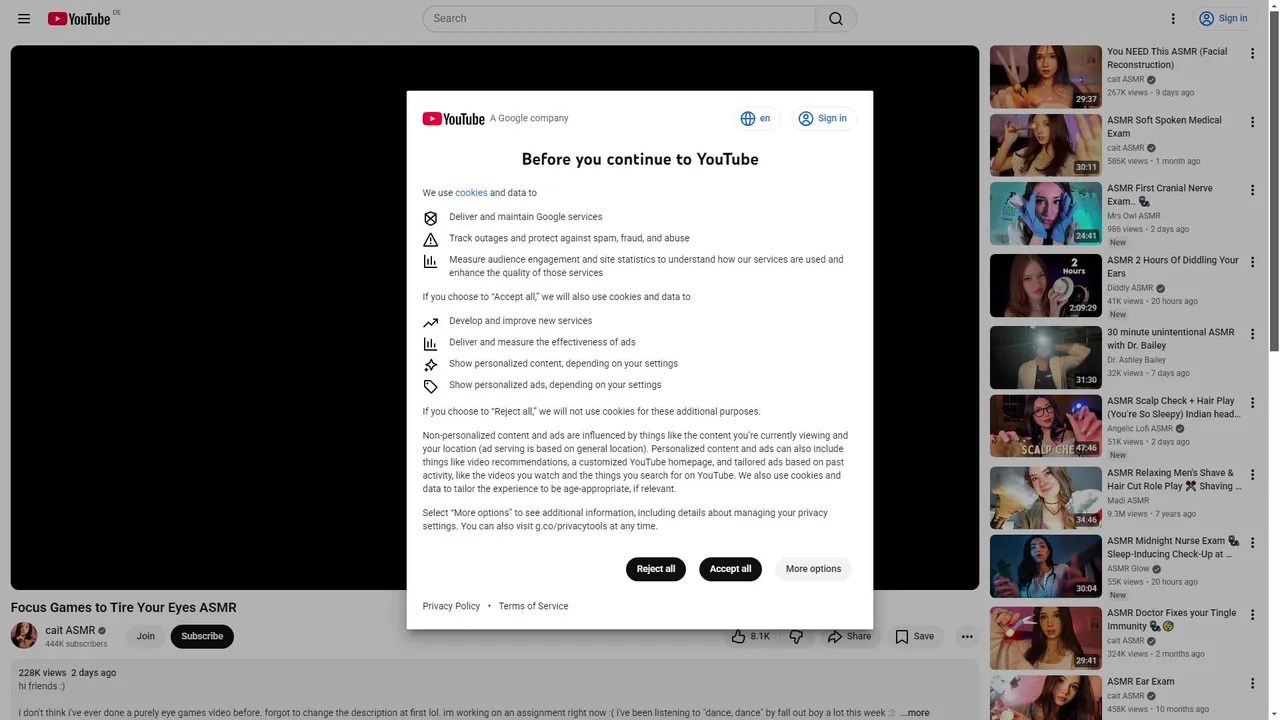The height and width of the screenshot is (720, 1280).
Task: Open 'ASMR First Cranial Nerve Exam' thumbnail
Action: coord(1045,213)
